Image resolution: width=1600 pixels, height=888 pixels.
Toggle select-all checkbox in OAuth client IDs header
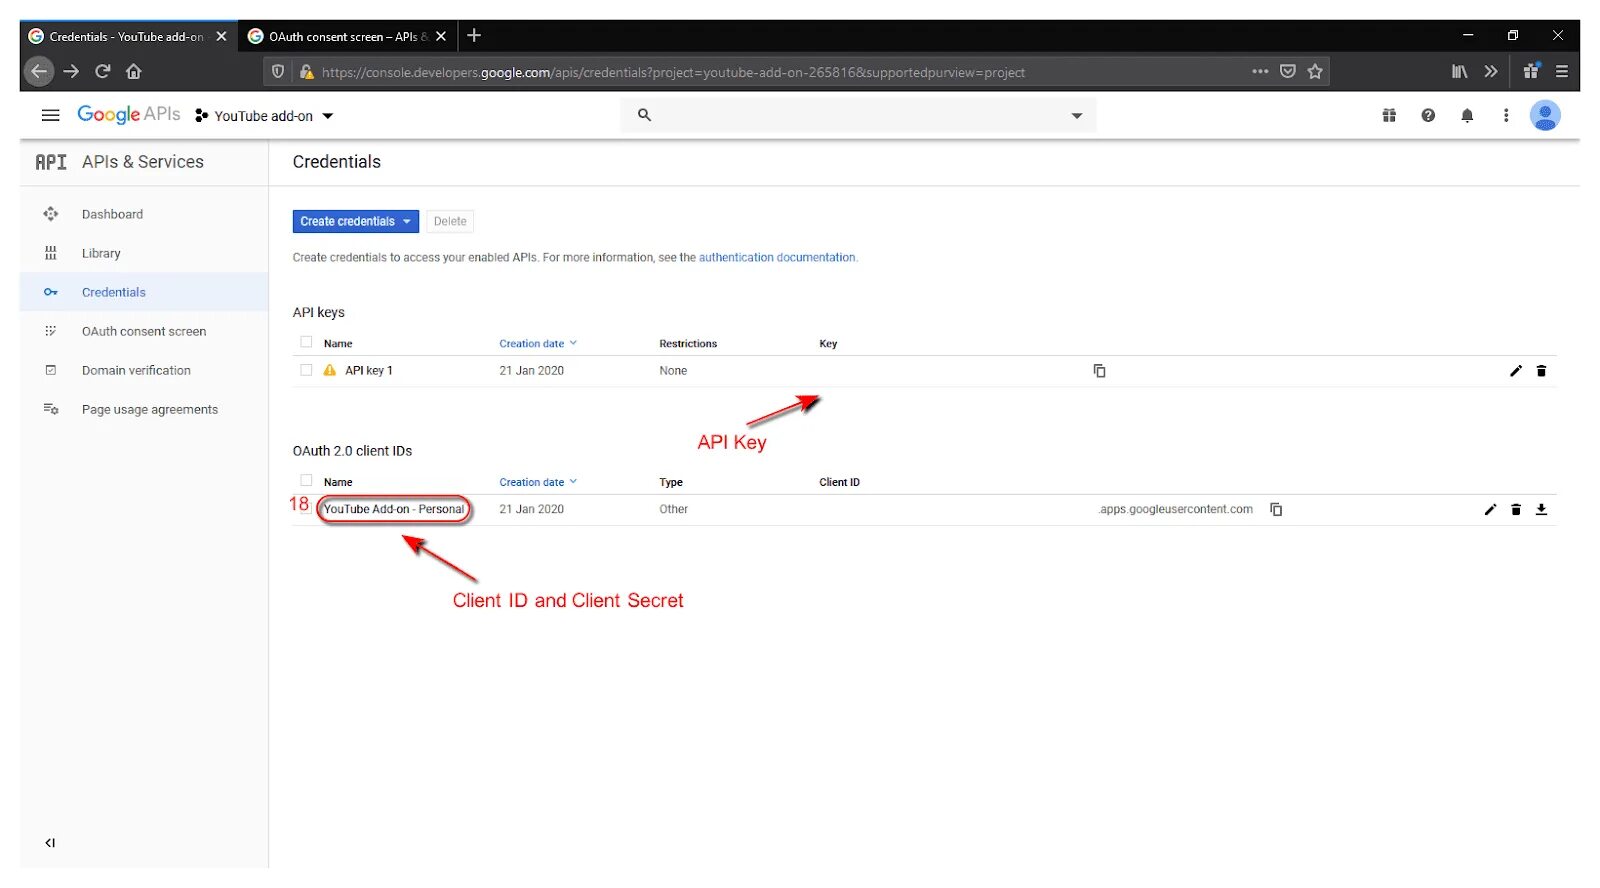[306, 480]
